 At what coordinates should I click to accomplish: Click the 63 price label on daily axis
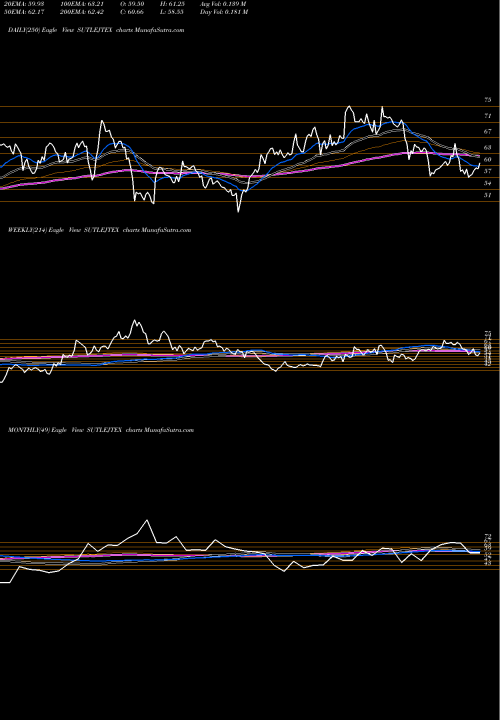click(x=488, y=147)
